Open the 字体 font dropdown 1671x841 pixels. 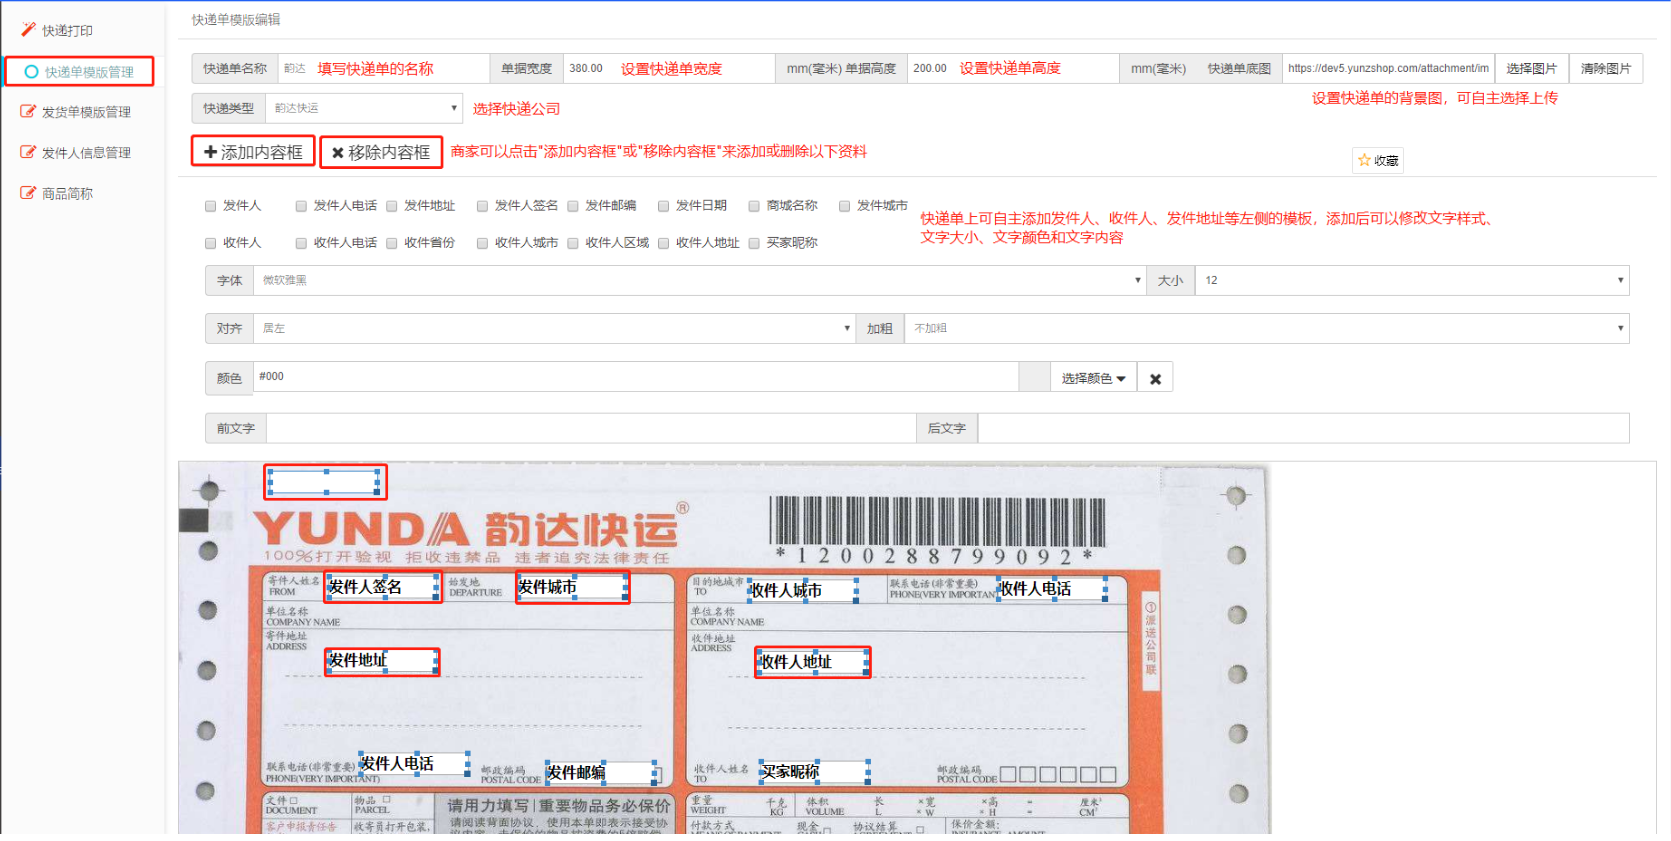(x=699, y=280)
